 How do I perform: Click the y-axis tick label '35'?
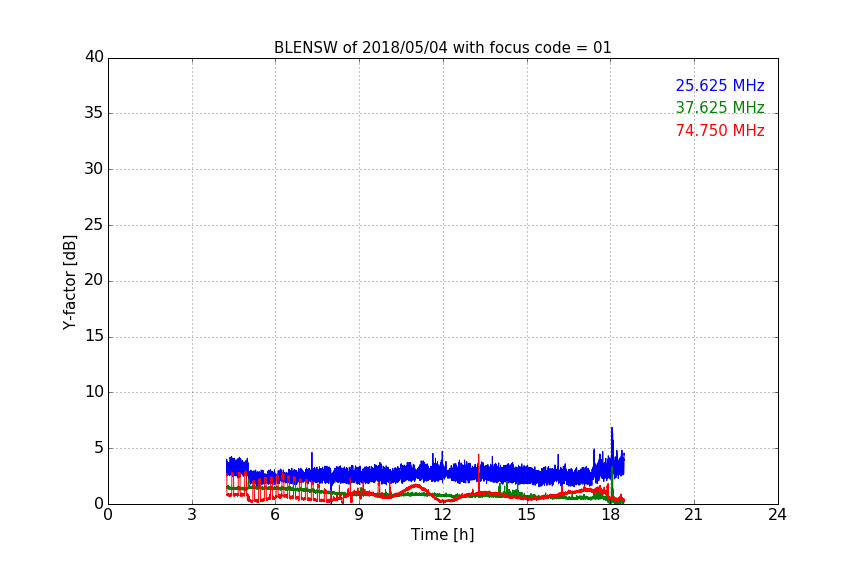(94, 113)
